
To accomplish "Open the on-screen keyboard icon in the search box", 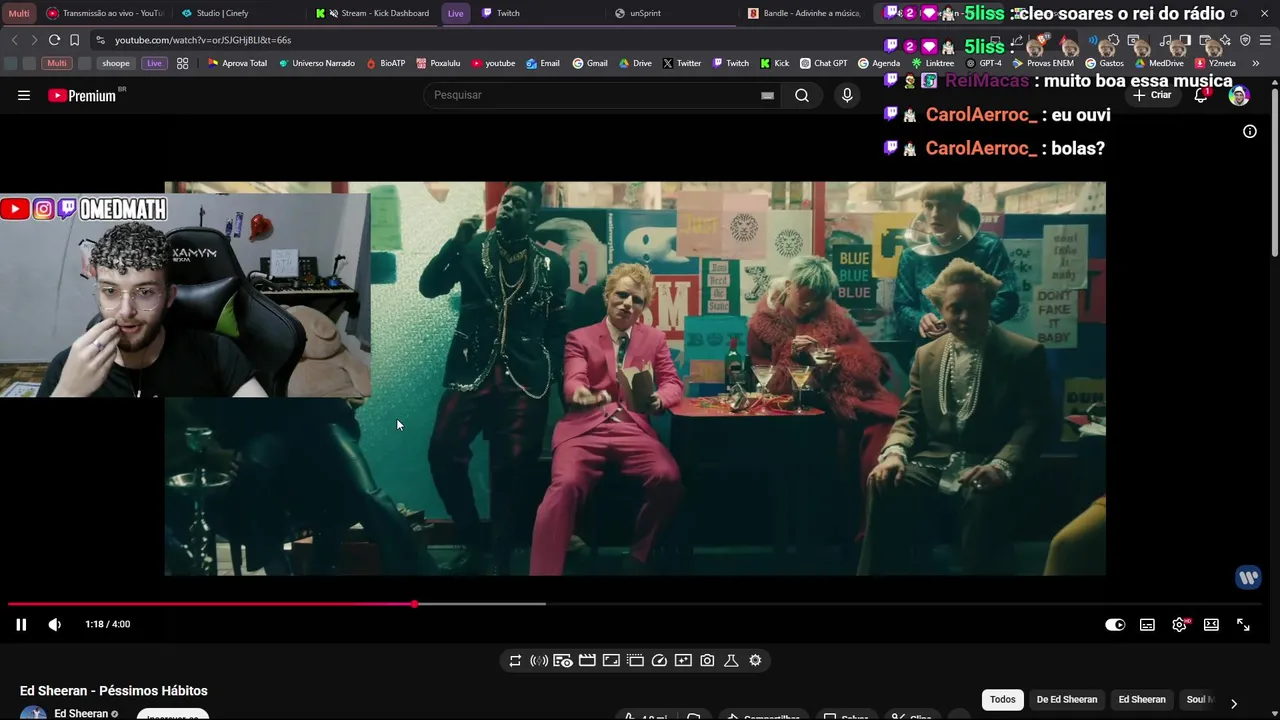I will (x=767, y=95).
